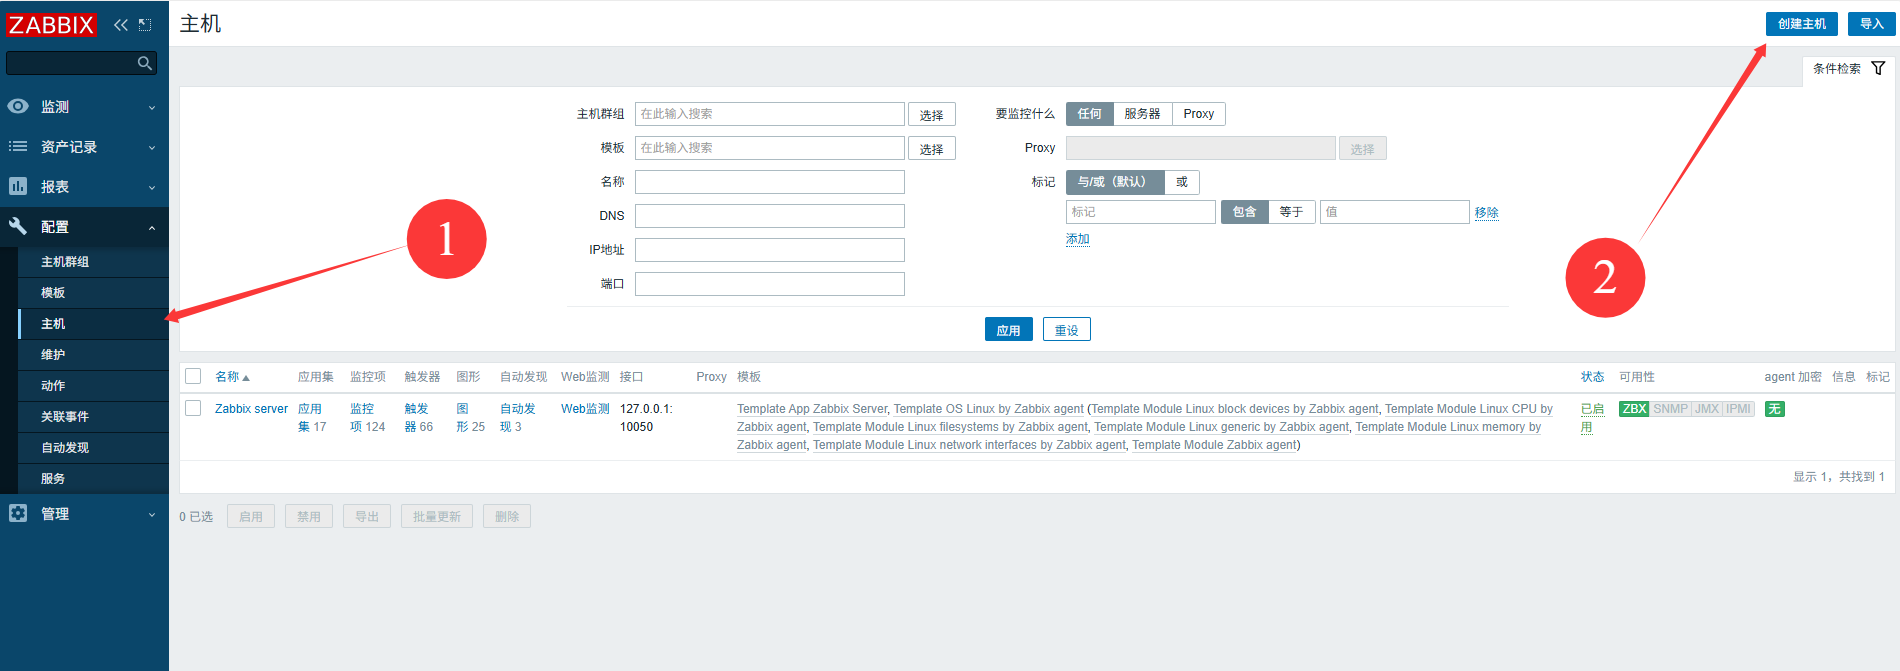The height and width of the screenshot is (671, 1900).
Task: Focus 标记 tag name field
Action: (x=1140, y=212)
